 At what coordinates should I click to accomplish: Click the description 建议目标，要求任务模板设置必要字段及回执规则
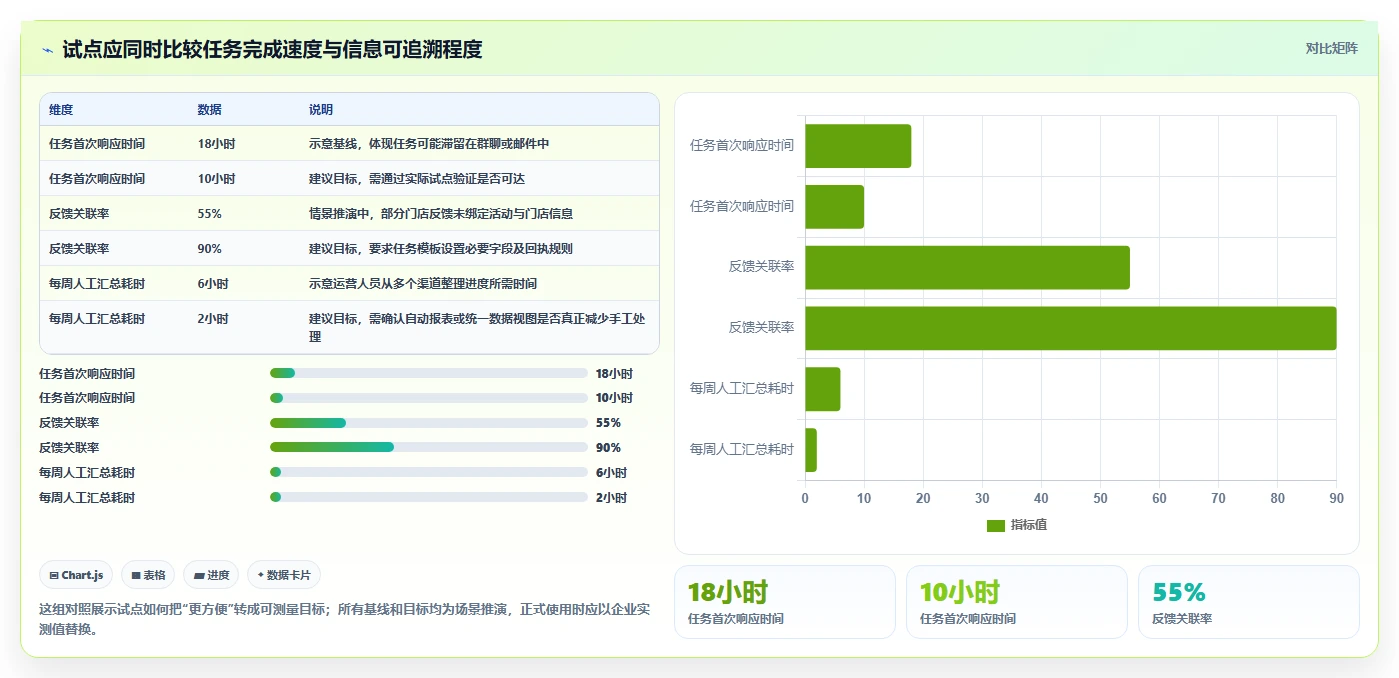(x=441, y=249)
